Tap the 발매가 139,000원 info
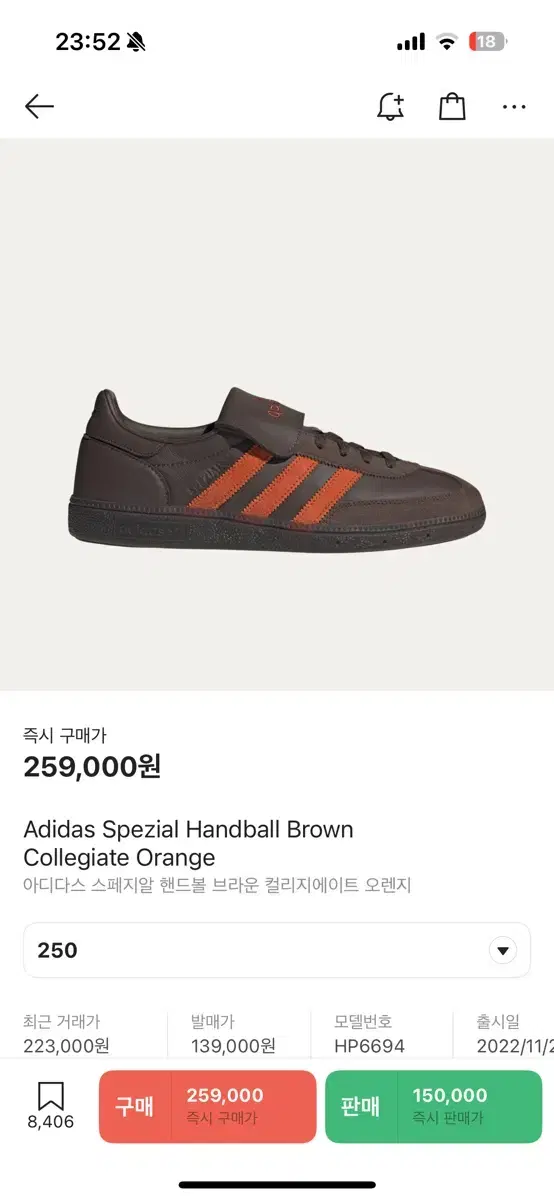554x1200 pixels. (x=233, y=1034)
